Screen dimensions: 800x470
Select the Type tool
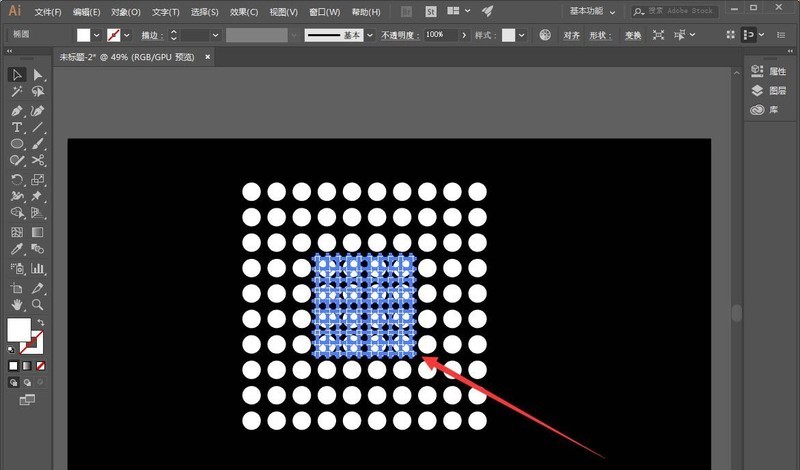tap(17, 127)
